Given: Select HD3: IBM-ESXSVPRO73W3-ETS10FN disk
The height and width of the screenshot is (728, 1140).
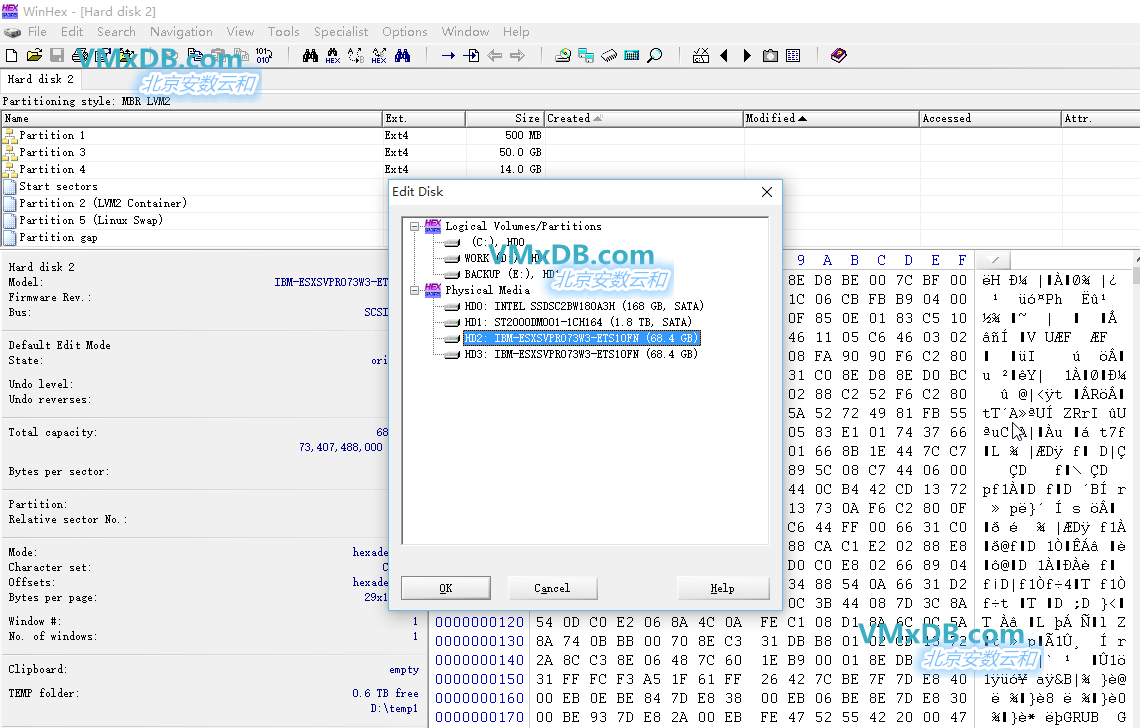Looking at the screenshot, I should (x=582, y=354).
